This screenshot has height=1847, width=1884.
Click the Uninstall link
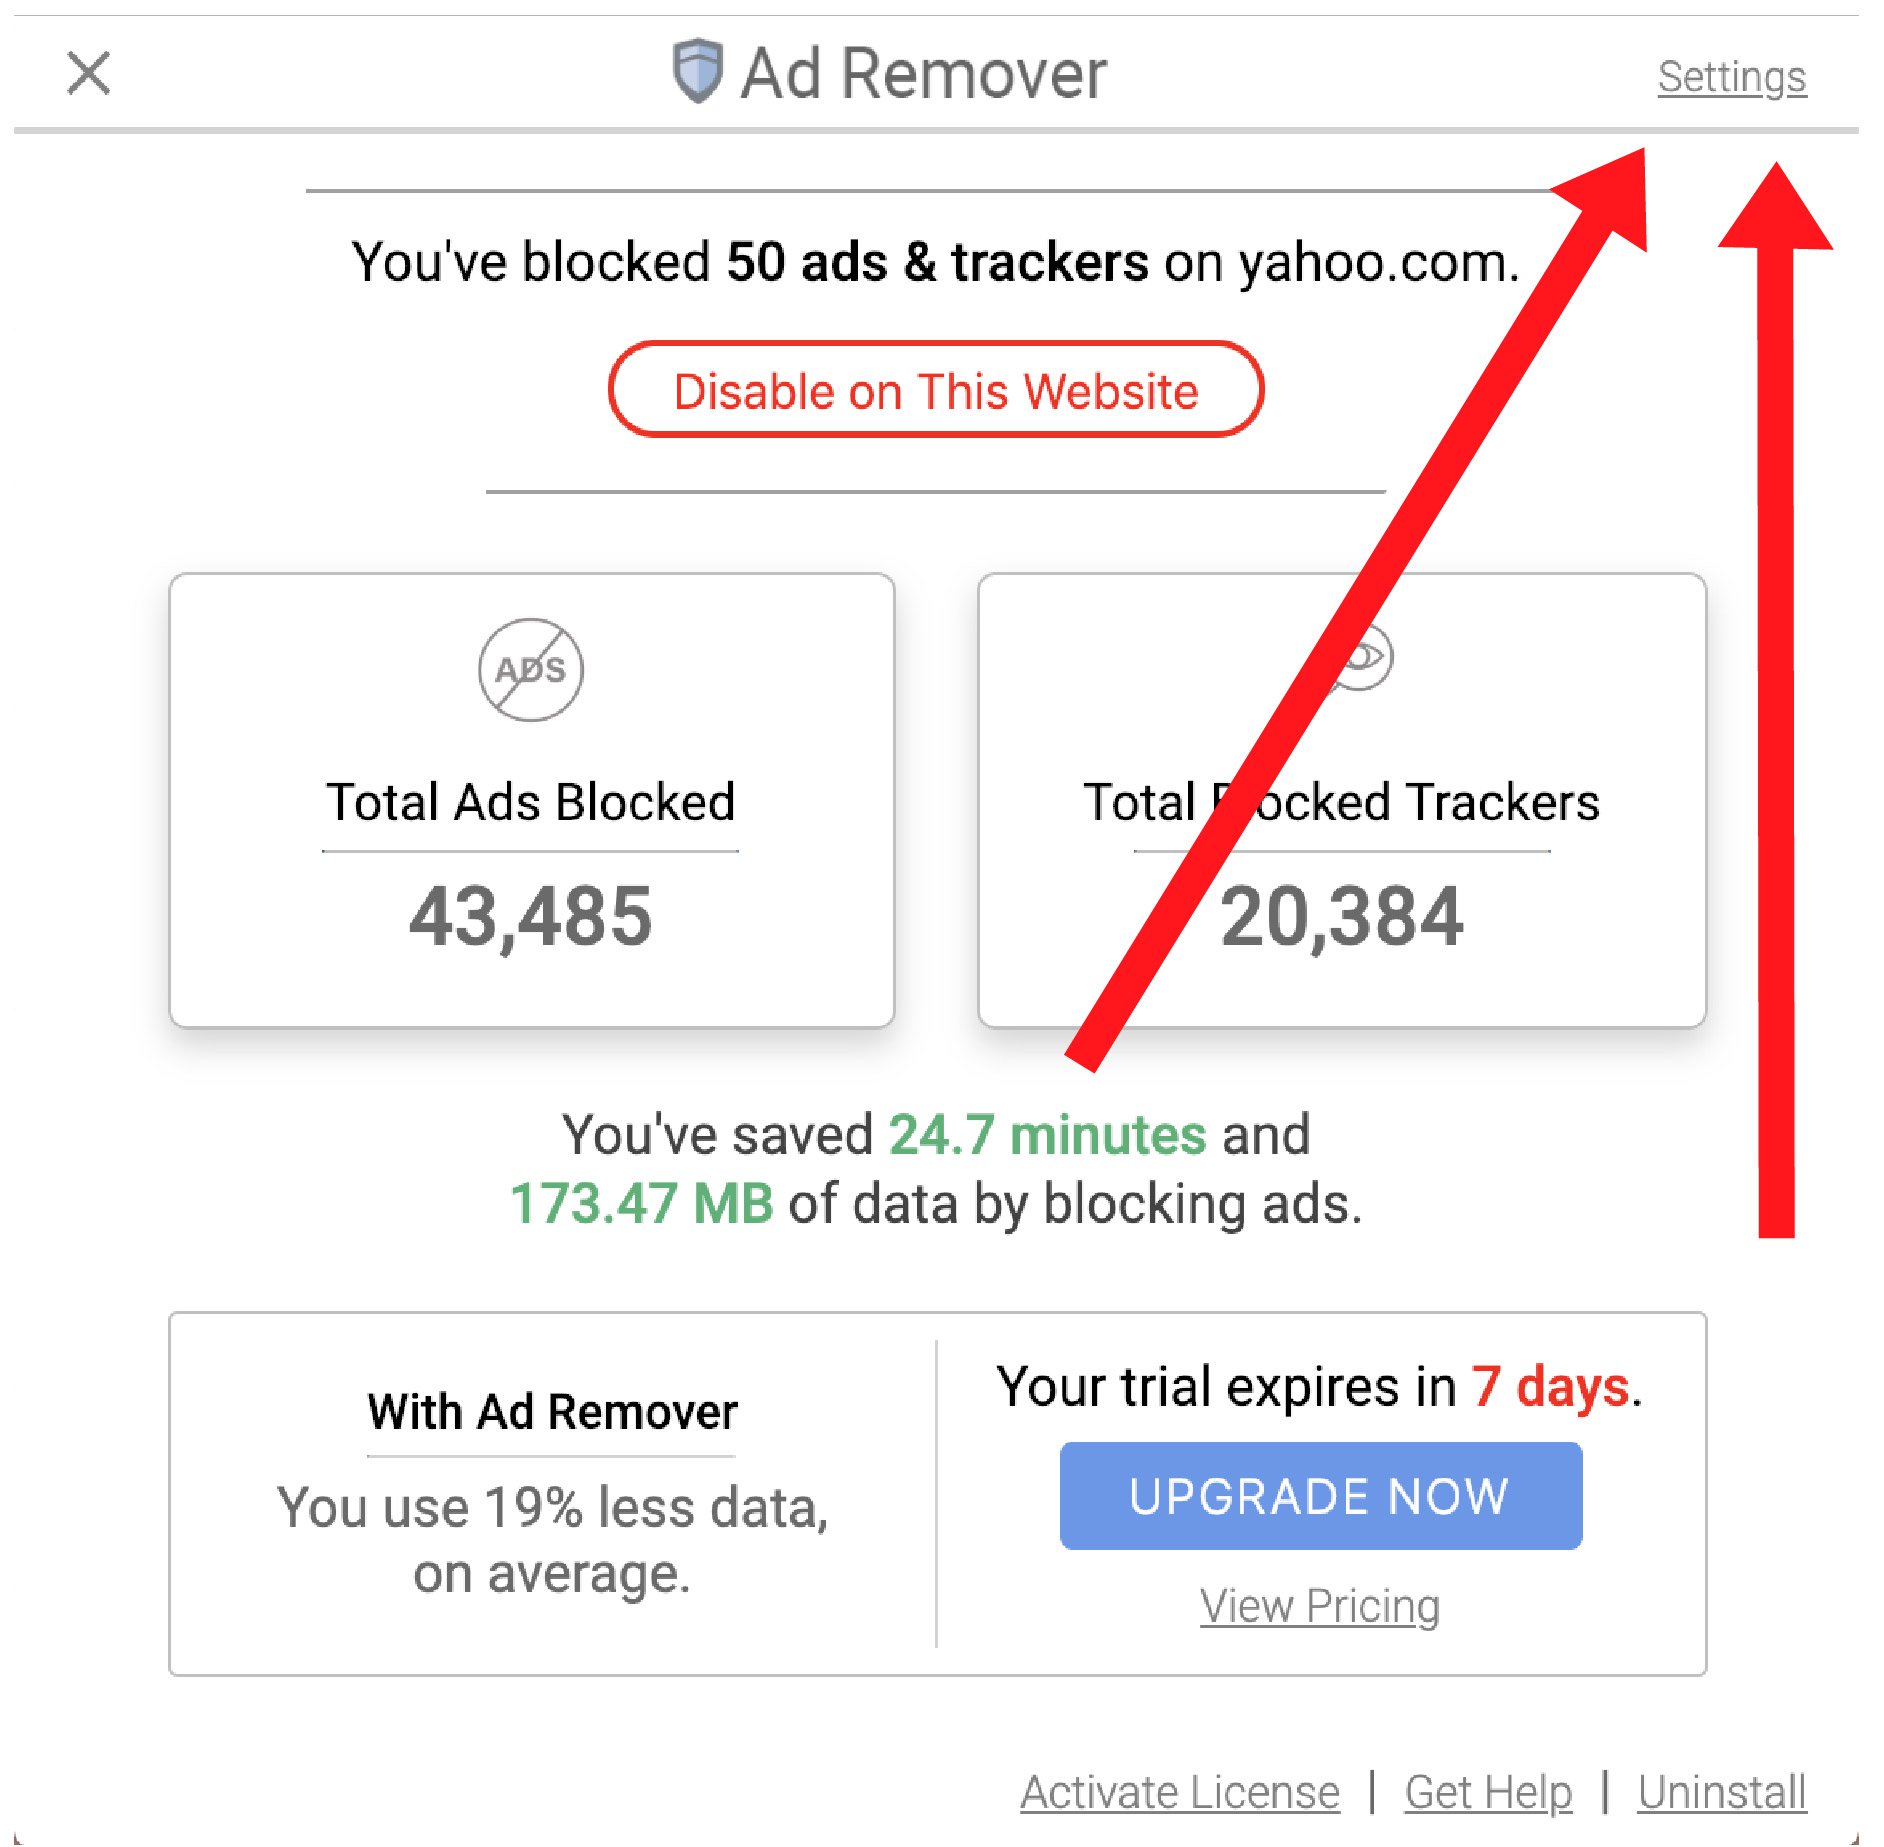(1722, 1791)
